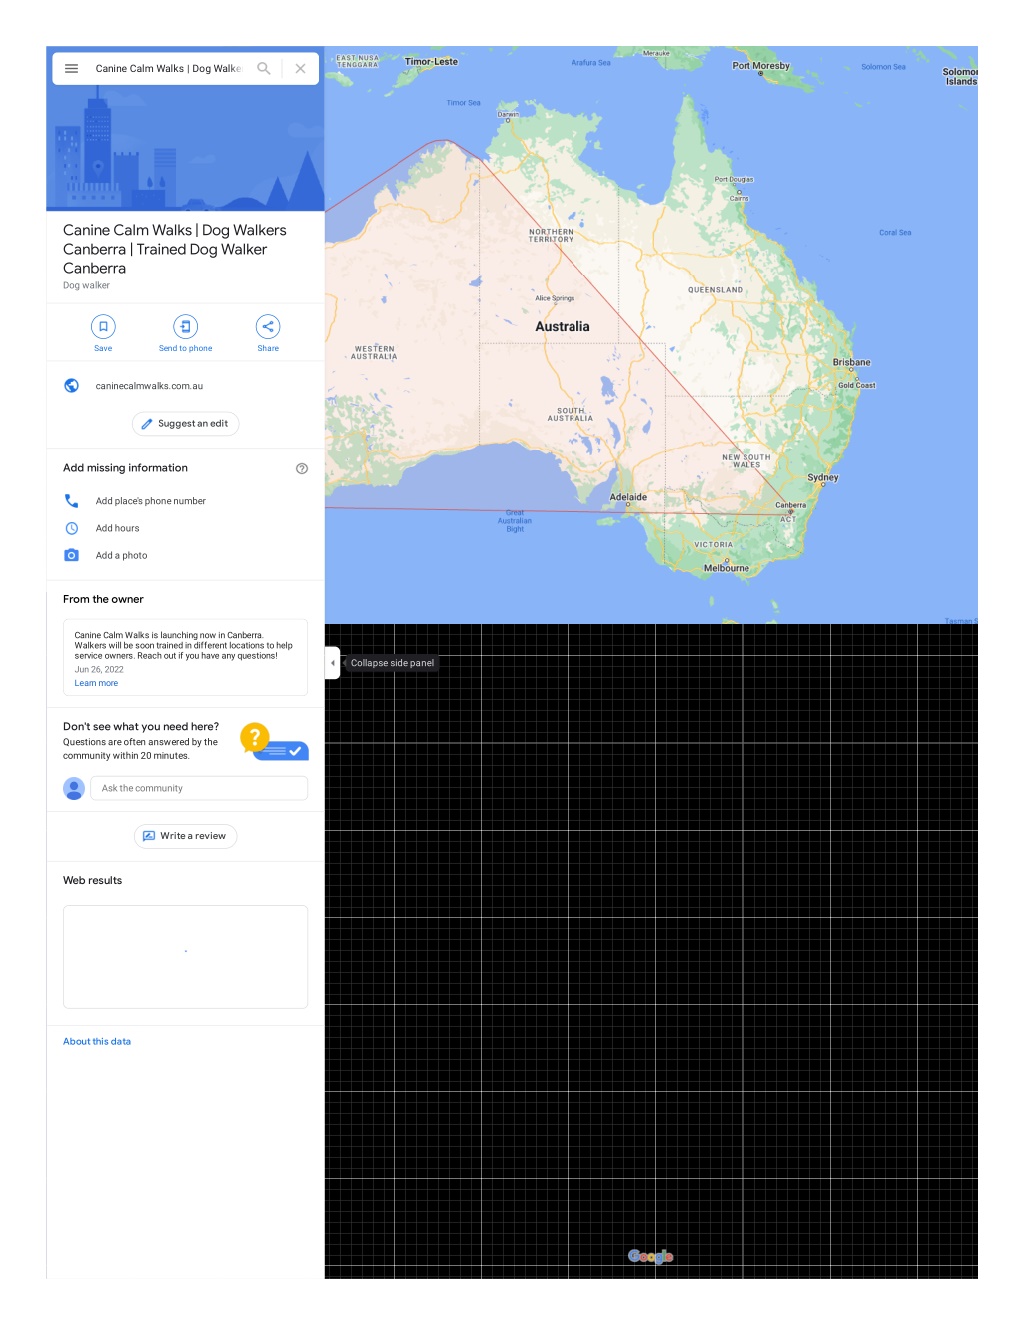Click the Great Australian Bight label
Image resolution: width=1024 pixels, height=1325 pixels.
tap(515, 521)
